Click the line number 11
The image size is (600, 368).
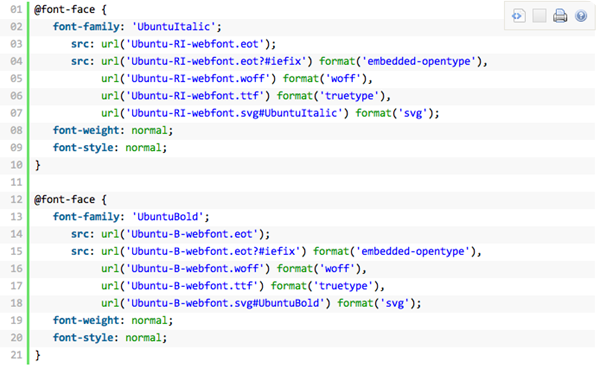16,182
